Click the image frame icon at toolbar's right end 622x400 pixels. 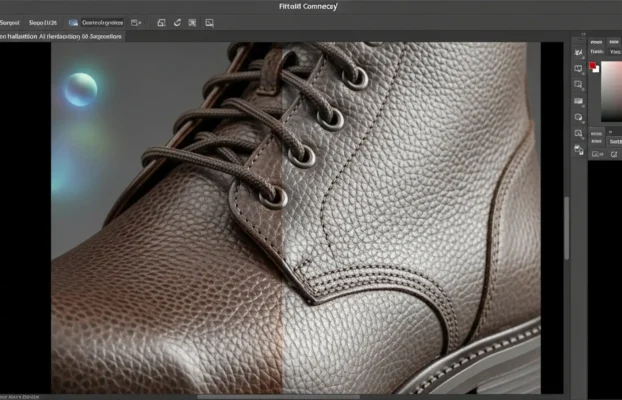click(x=209, y=23)
